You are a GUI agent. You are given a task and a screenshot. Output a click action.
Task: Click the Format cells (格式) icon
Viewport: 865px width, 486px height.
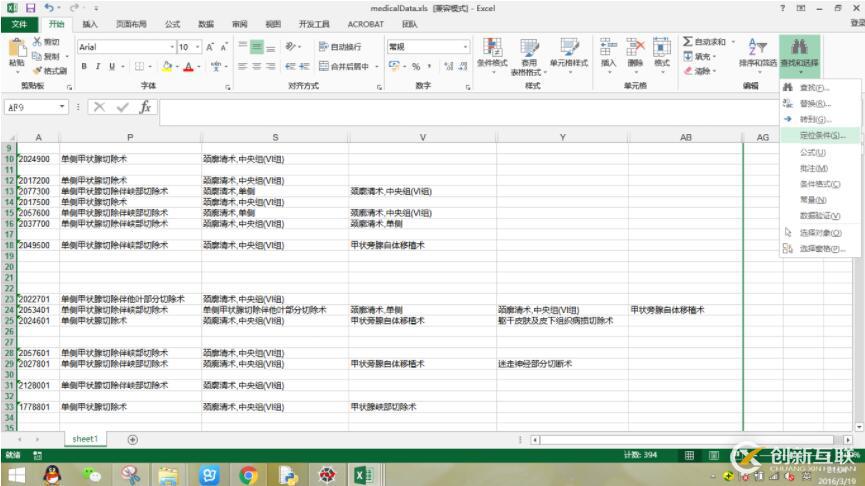click(661, 47)
